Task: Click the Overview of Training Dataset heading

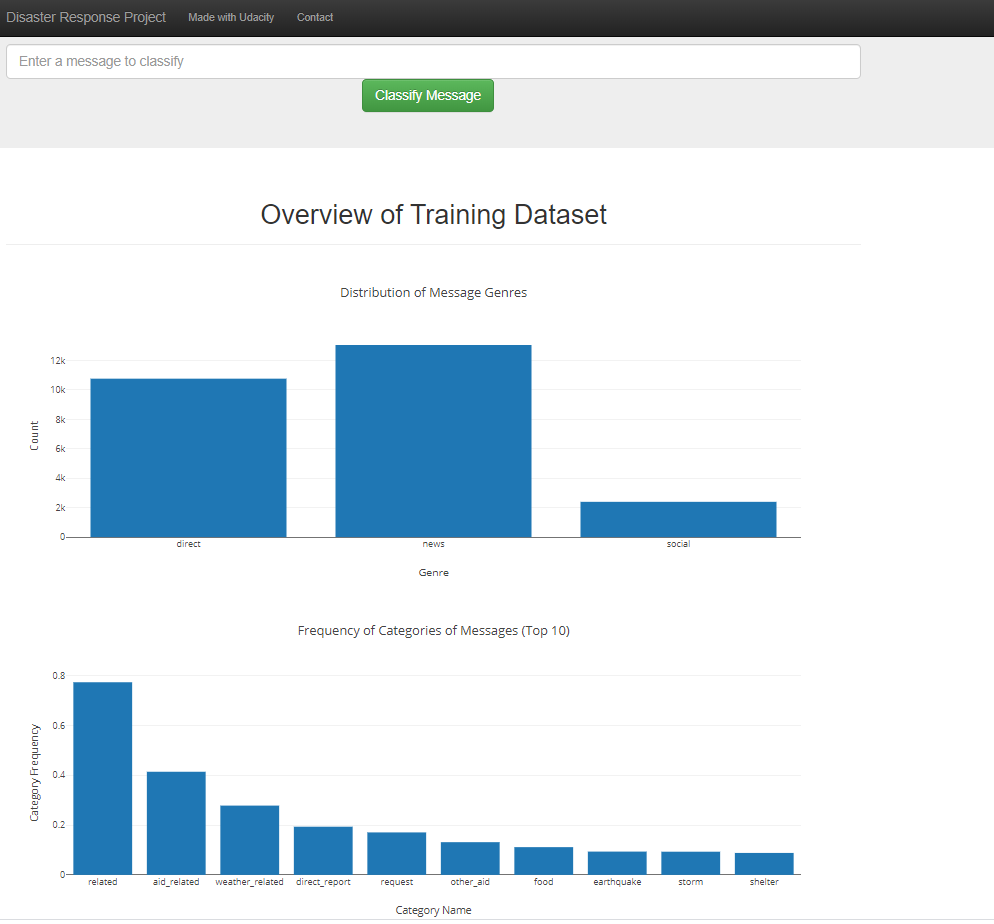Action: click(x=434, y=215)
